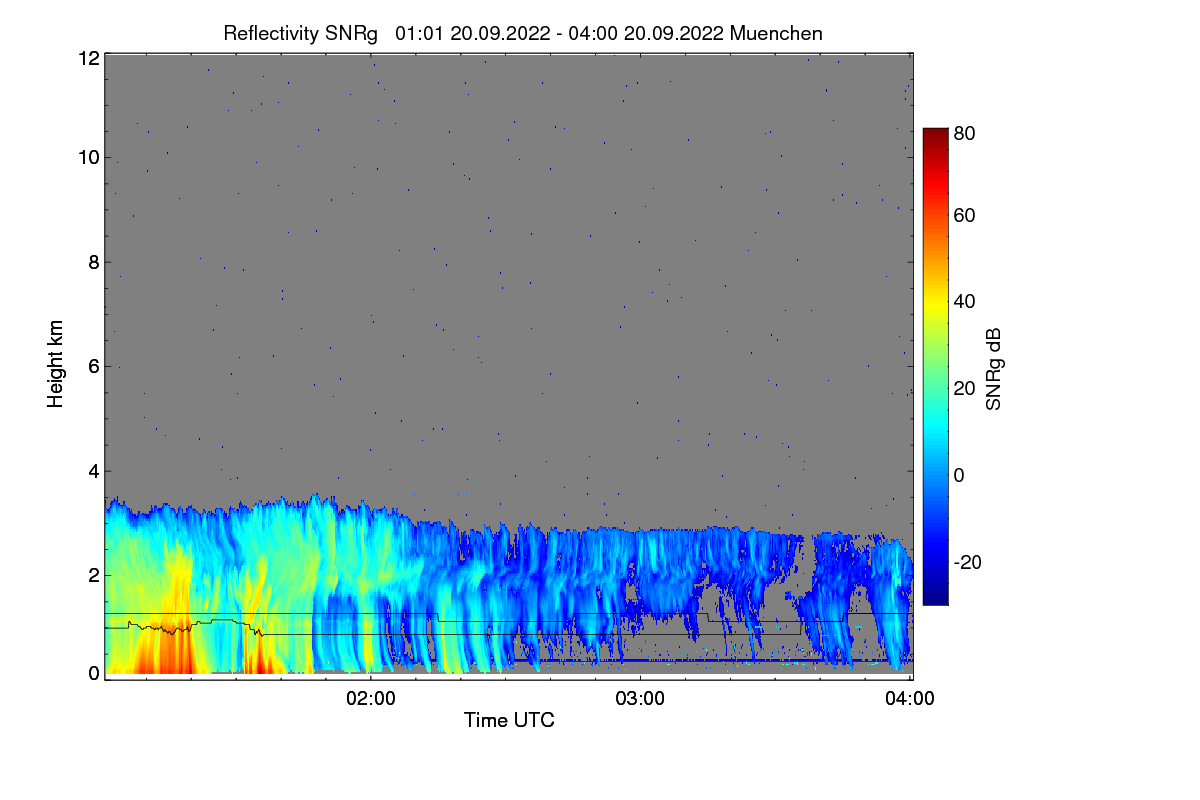Screen dimensions: 1200x800
Task: Click the 'Height km' axis label
Action: [x=55, y=364]
